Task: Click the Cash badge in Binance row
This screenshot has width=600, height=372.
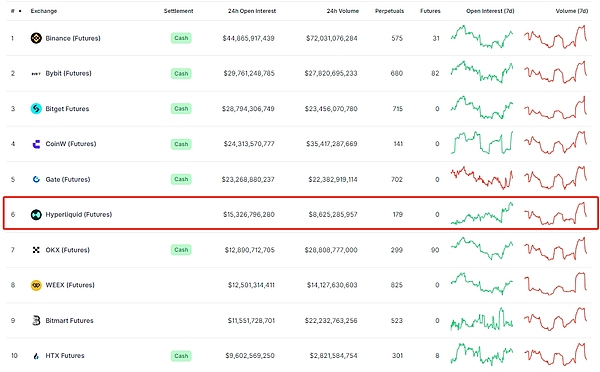Action: point(181,38)
